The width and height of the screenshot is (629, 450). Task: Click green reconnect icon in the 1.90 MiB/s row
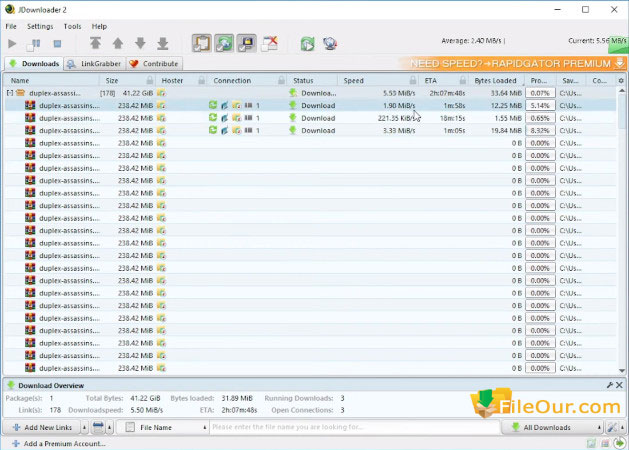pos(213,105)
